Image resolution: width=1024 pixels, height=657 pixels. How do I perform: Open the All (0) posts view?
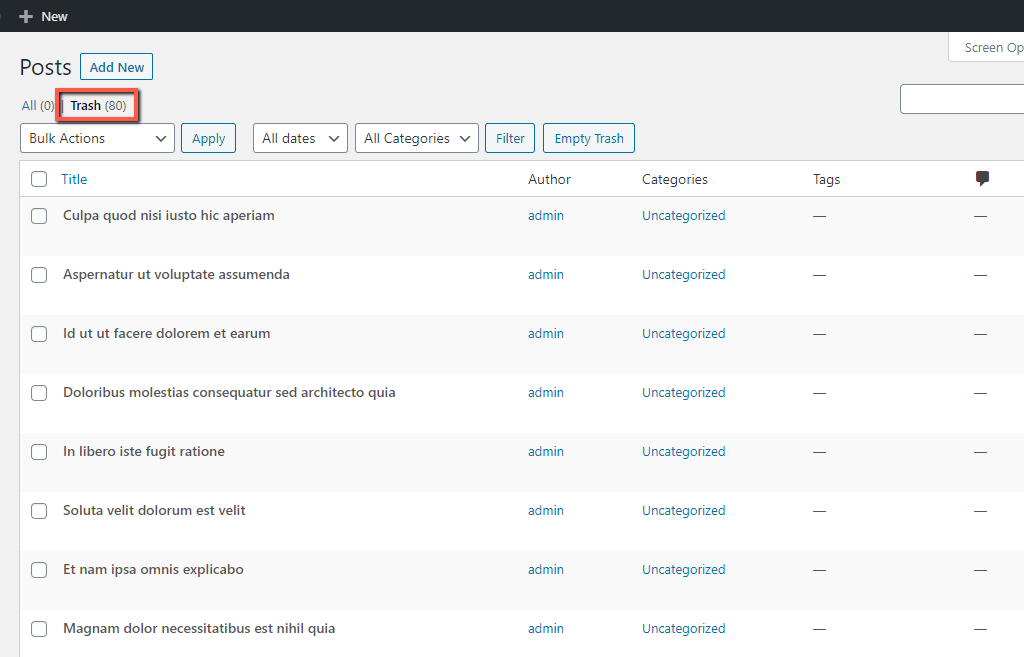click(38, 106)
